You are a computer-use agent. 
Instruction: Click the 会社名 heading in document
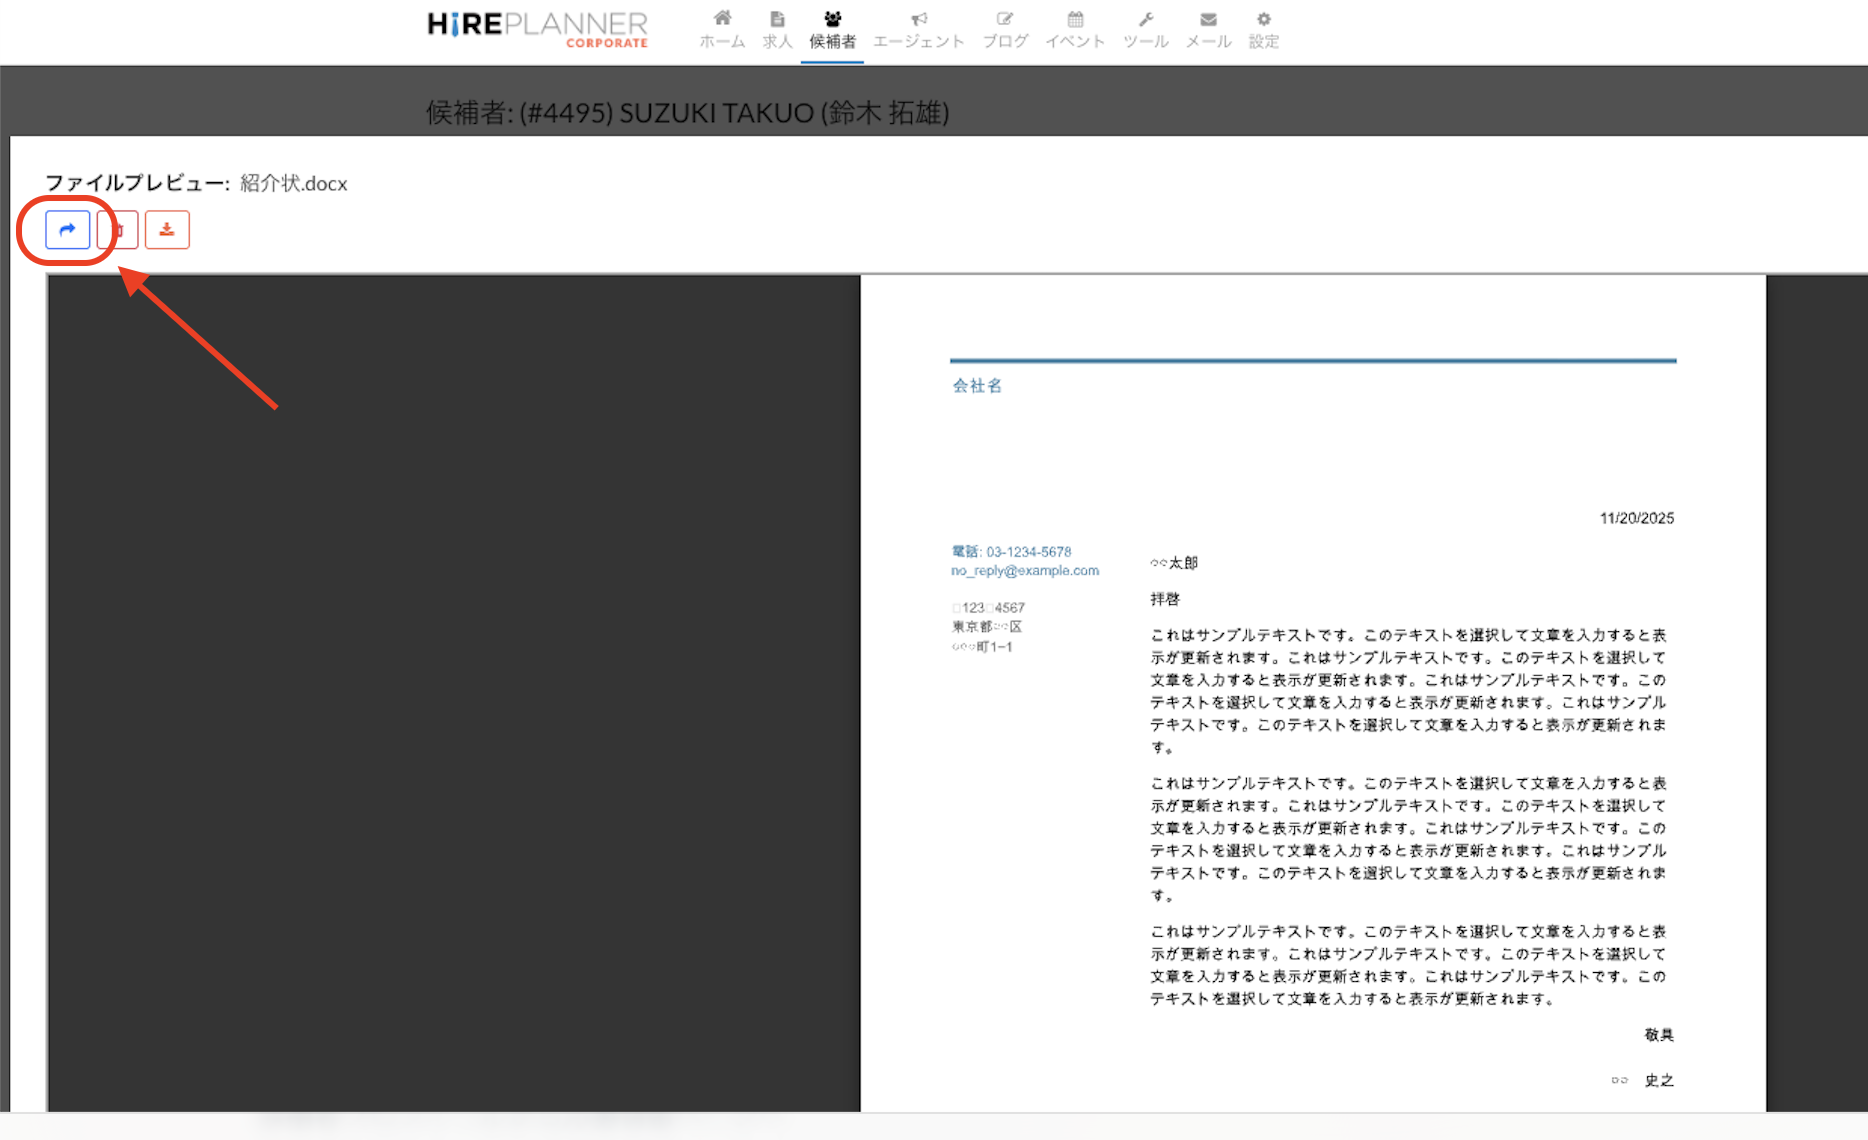[x=977, y=386]
